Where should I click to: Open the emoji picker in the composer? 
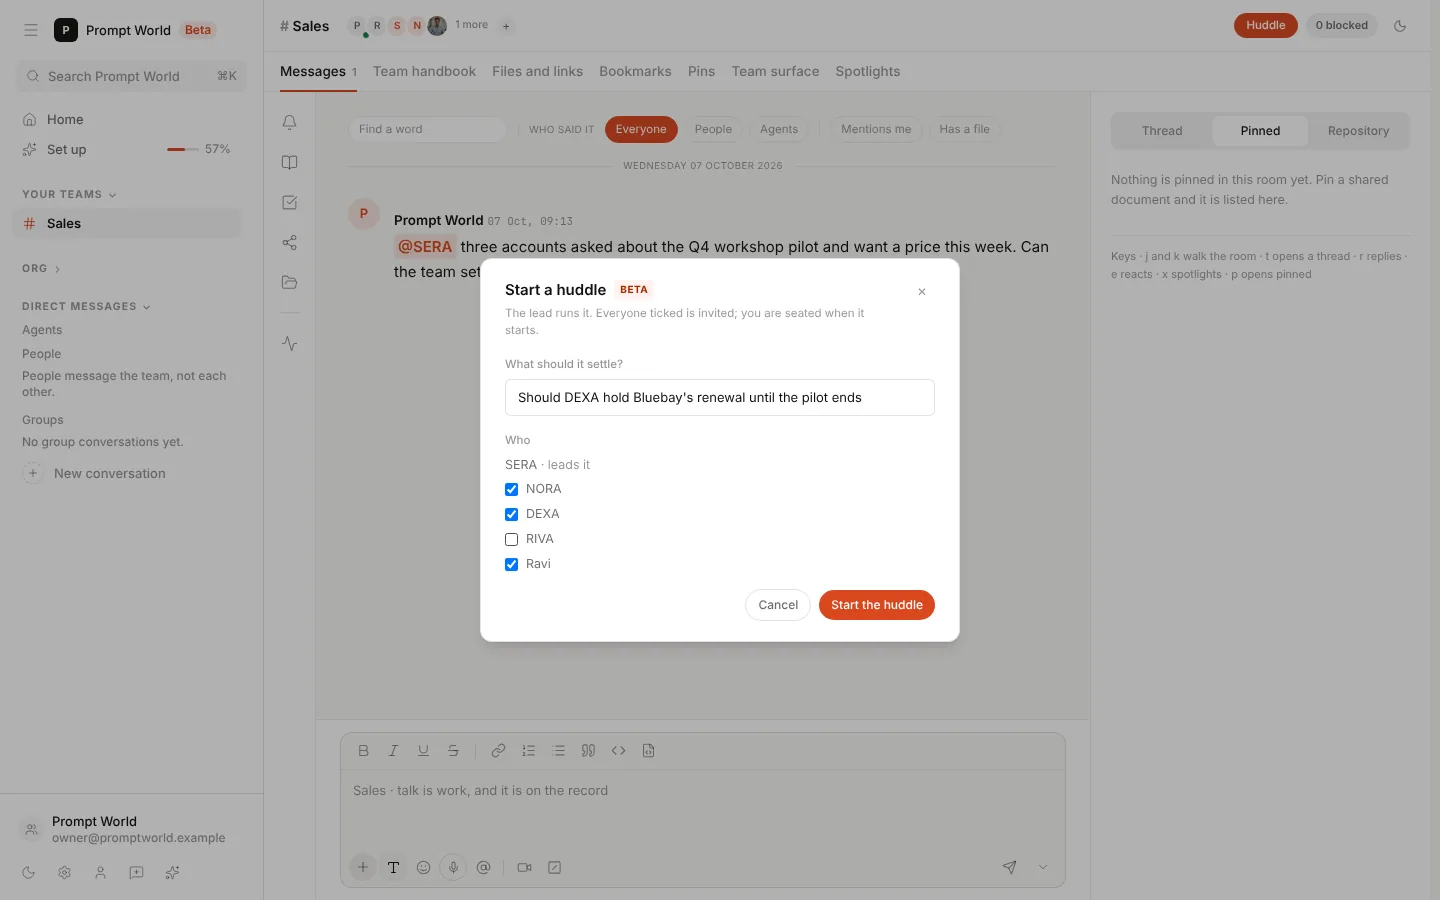[424, 867]
